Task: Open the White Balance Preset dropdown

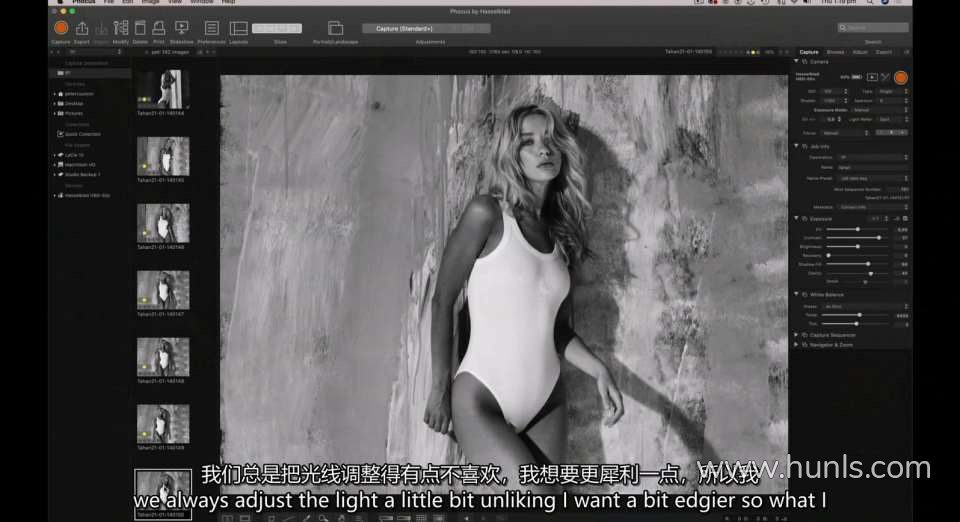Action: [866, 306]
